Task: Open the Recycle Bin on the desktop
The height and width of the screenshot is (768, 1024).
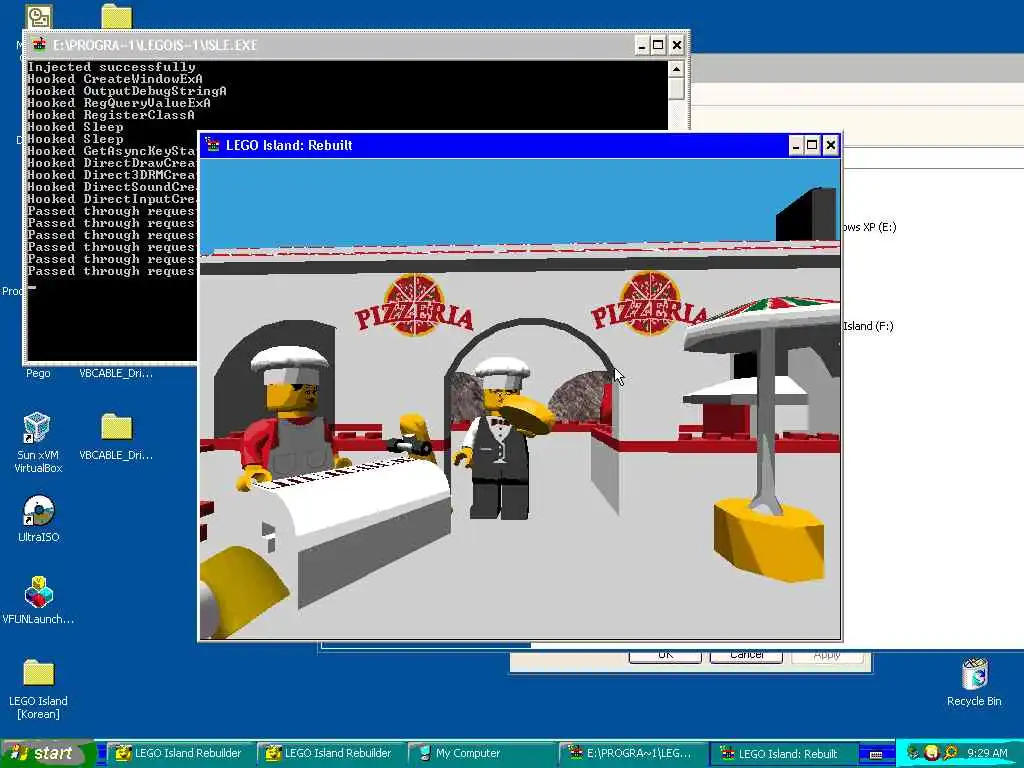Action: coord(974,682)
